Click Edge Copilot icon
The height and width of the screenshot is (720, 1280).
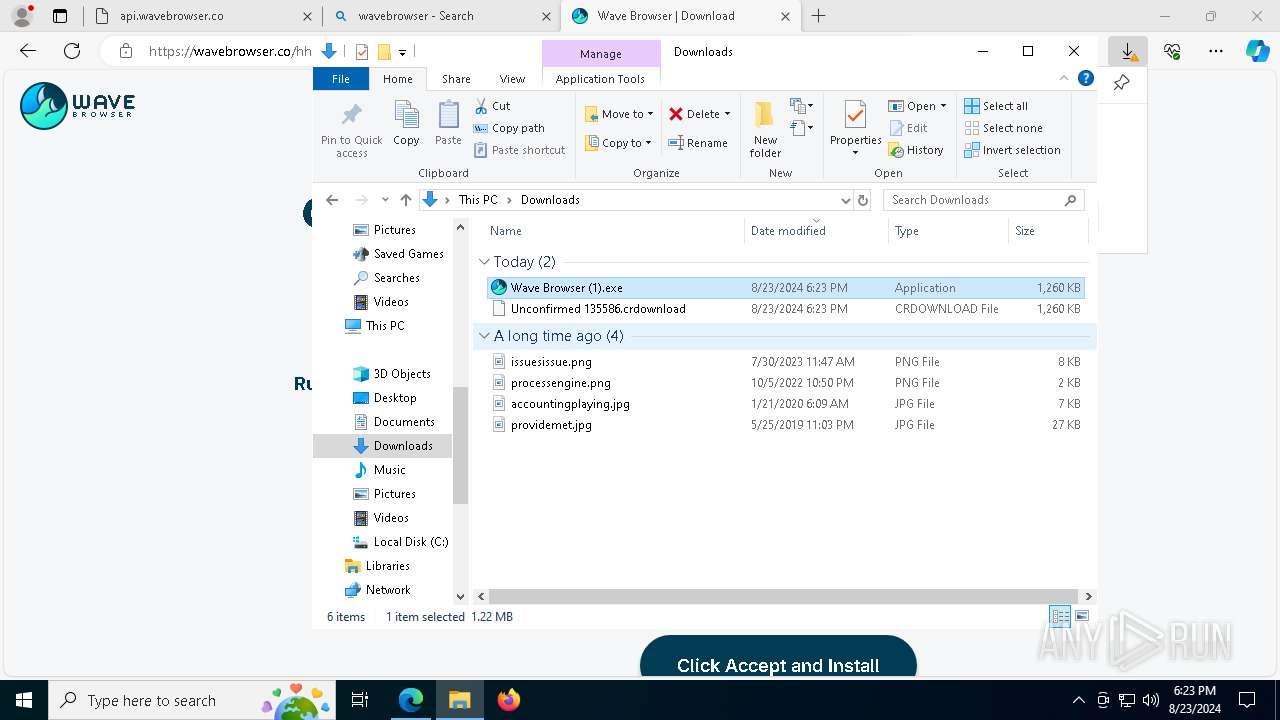[x=1258, y=51]
